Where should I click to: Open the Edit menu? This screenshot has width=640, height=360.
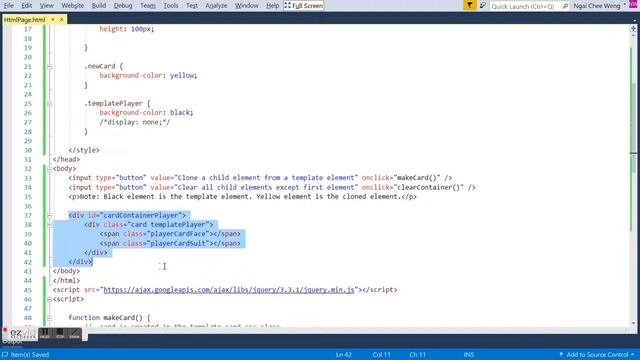tap(27, 5)
